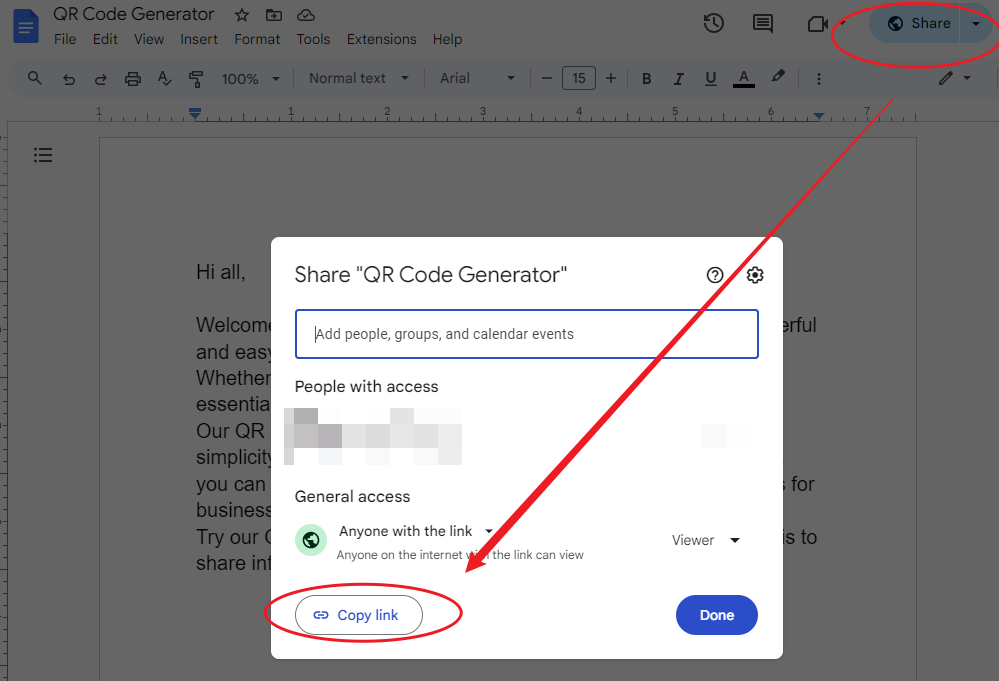Open share settings gear icon
Screen dimensions: 999x681
(x=755, y=275)
